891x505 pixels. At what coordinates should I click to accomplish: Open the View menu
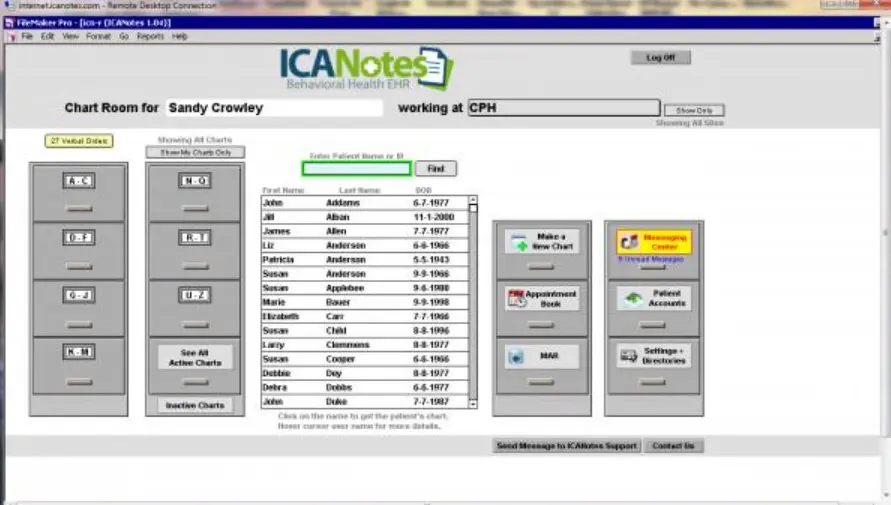[x=70, y=36]
